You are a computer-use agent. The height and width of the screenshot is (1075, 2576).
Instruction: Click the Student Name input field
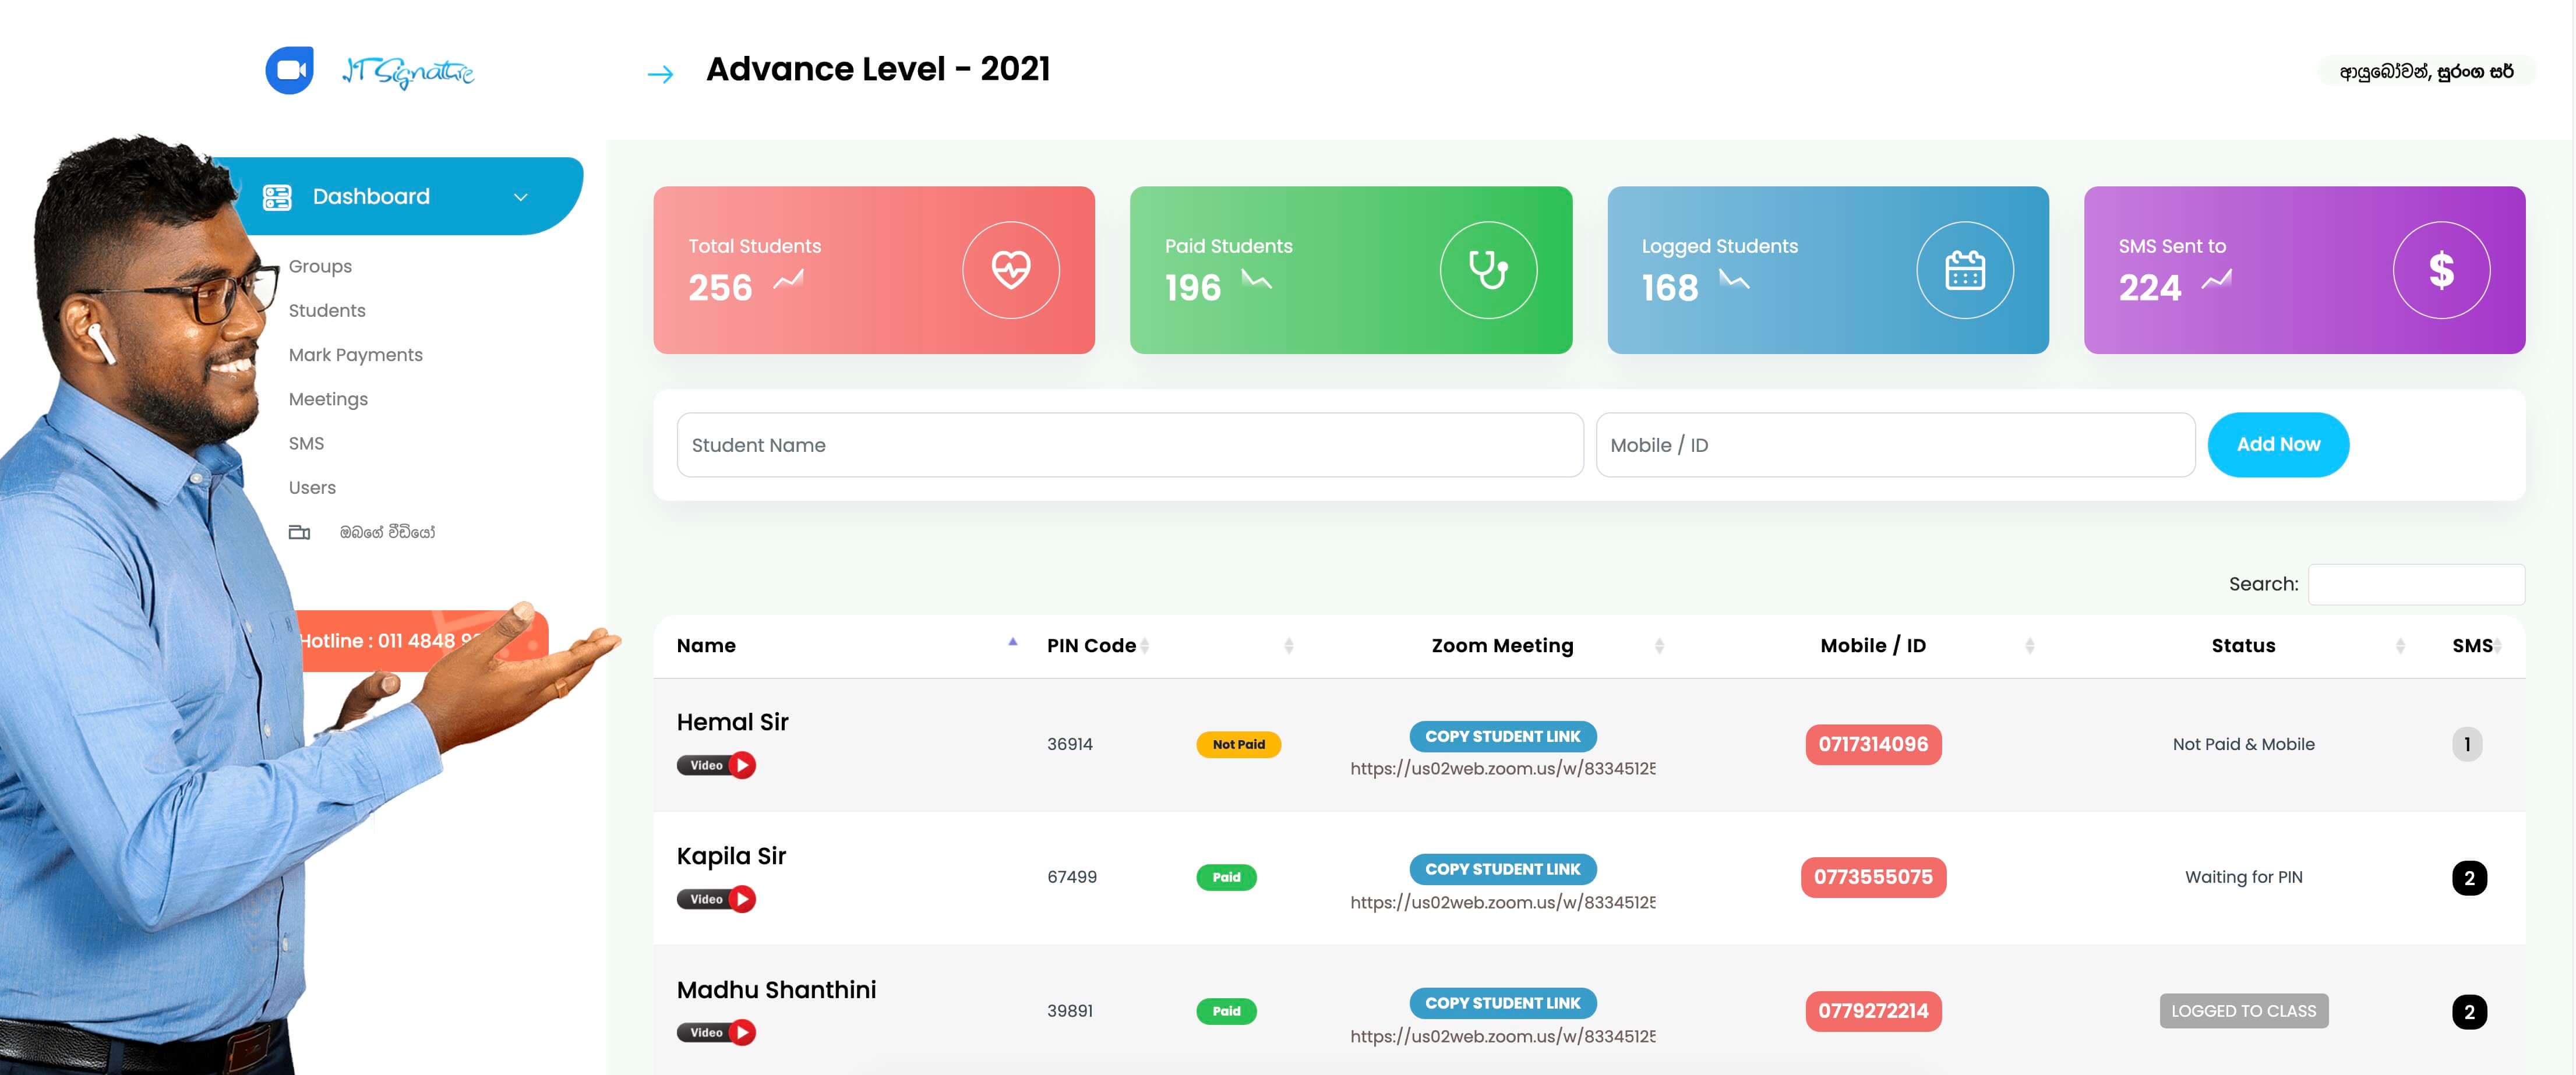click(1129, 445)
